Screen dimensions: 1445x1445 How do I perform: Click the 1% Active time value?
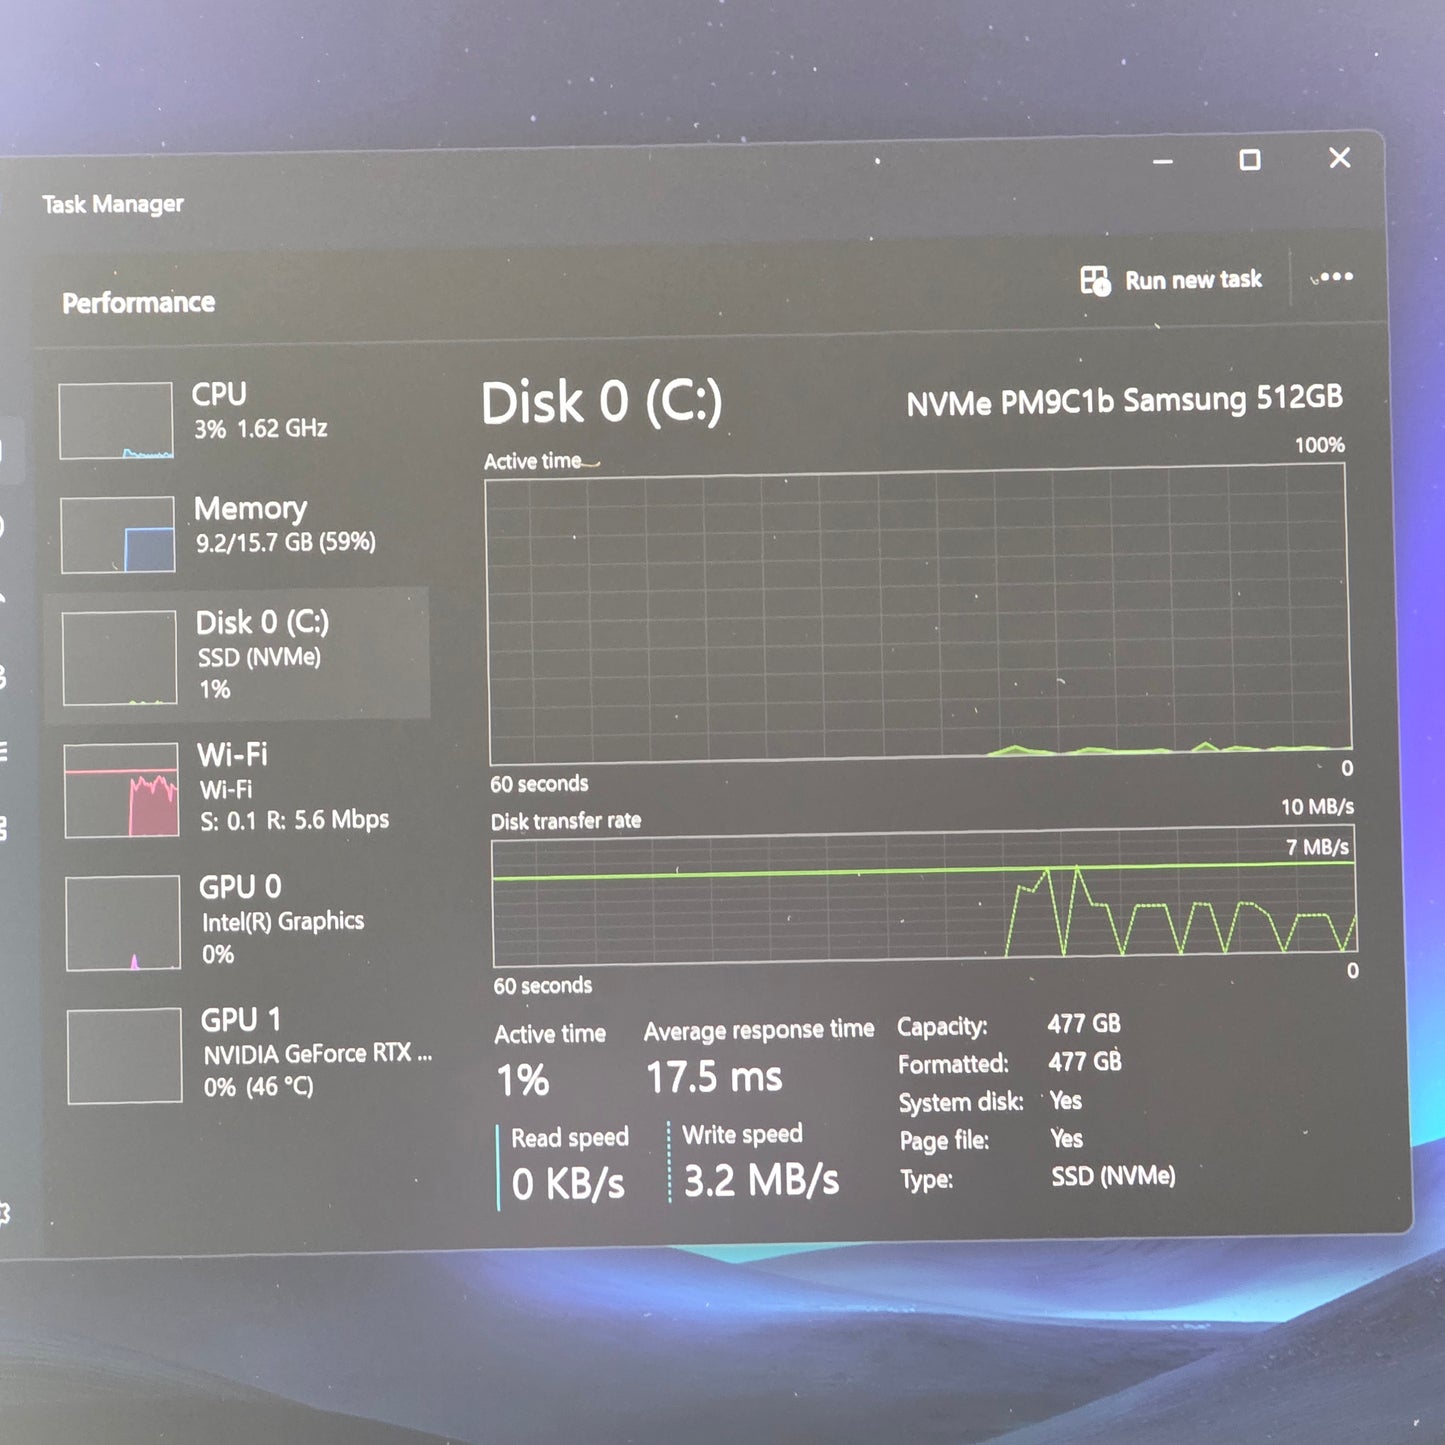523,1080
